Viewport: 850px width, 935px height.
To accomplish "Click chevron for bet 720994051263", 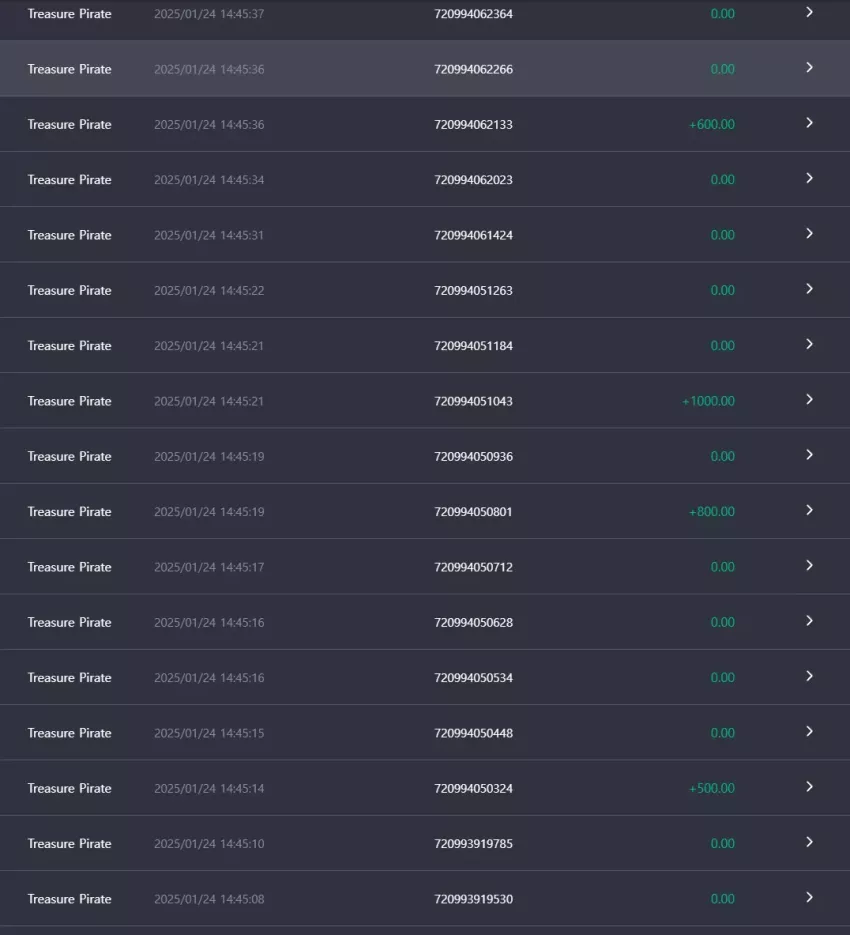I will click(809, 289).
